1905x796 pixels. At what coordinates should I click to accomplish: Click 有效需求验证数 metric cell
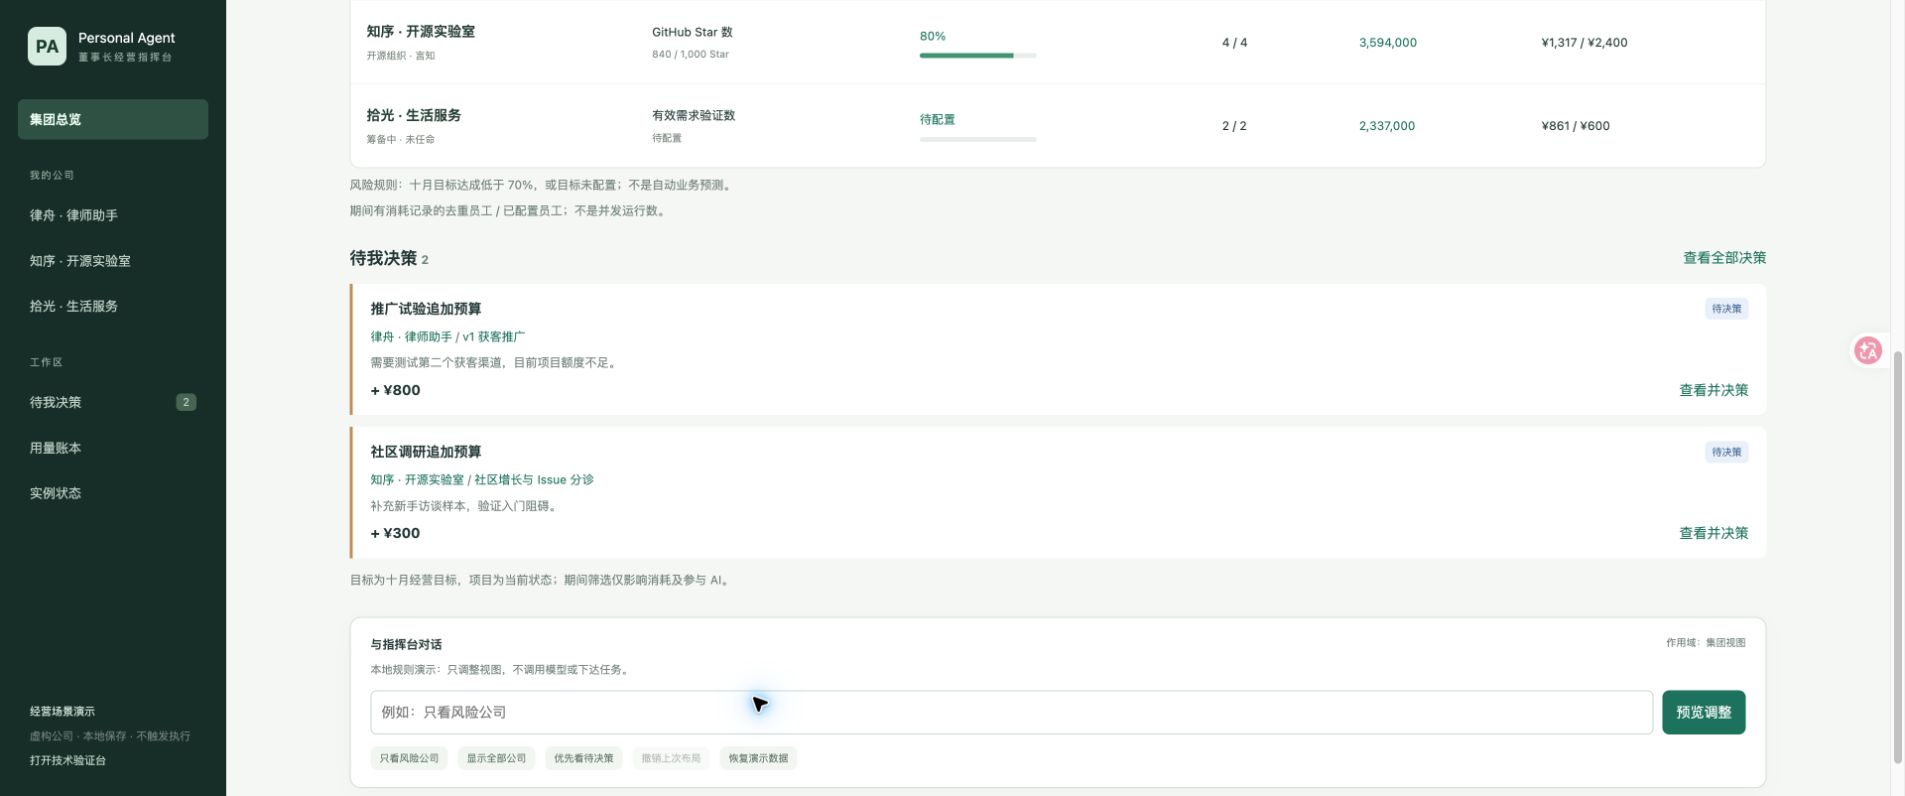[x=693, y=115]
